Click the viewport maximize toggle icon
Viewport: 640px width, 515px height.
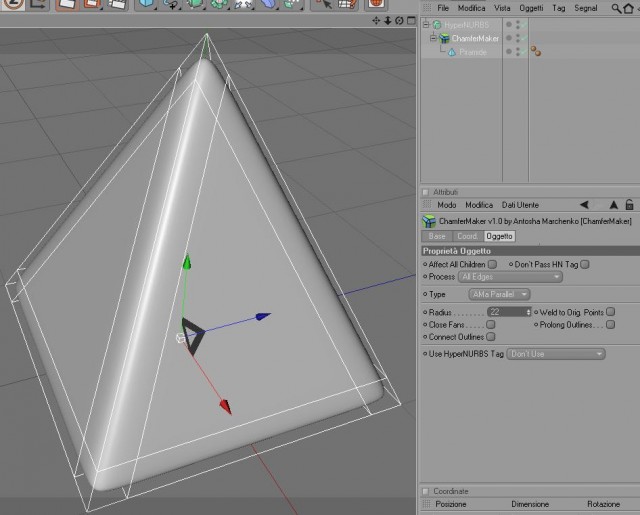[411, 20]
